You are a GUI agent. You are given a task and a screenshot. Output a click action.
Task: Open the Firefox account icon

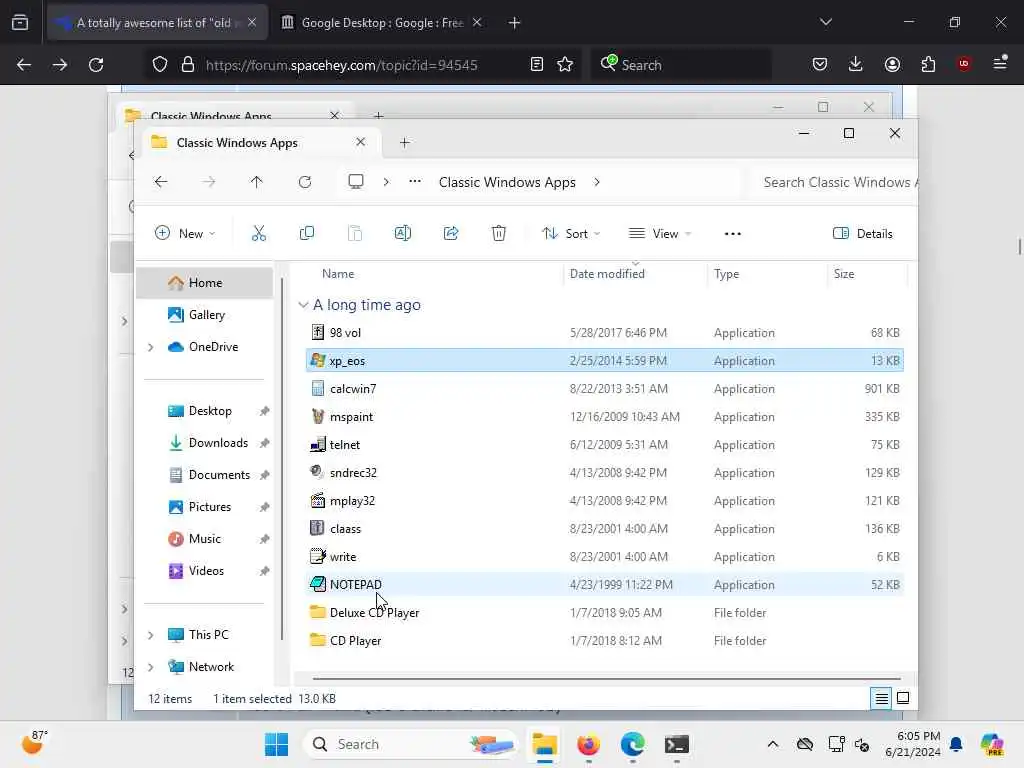[x=892, y=65]
